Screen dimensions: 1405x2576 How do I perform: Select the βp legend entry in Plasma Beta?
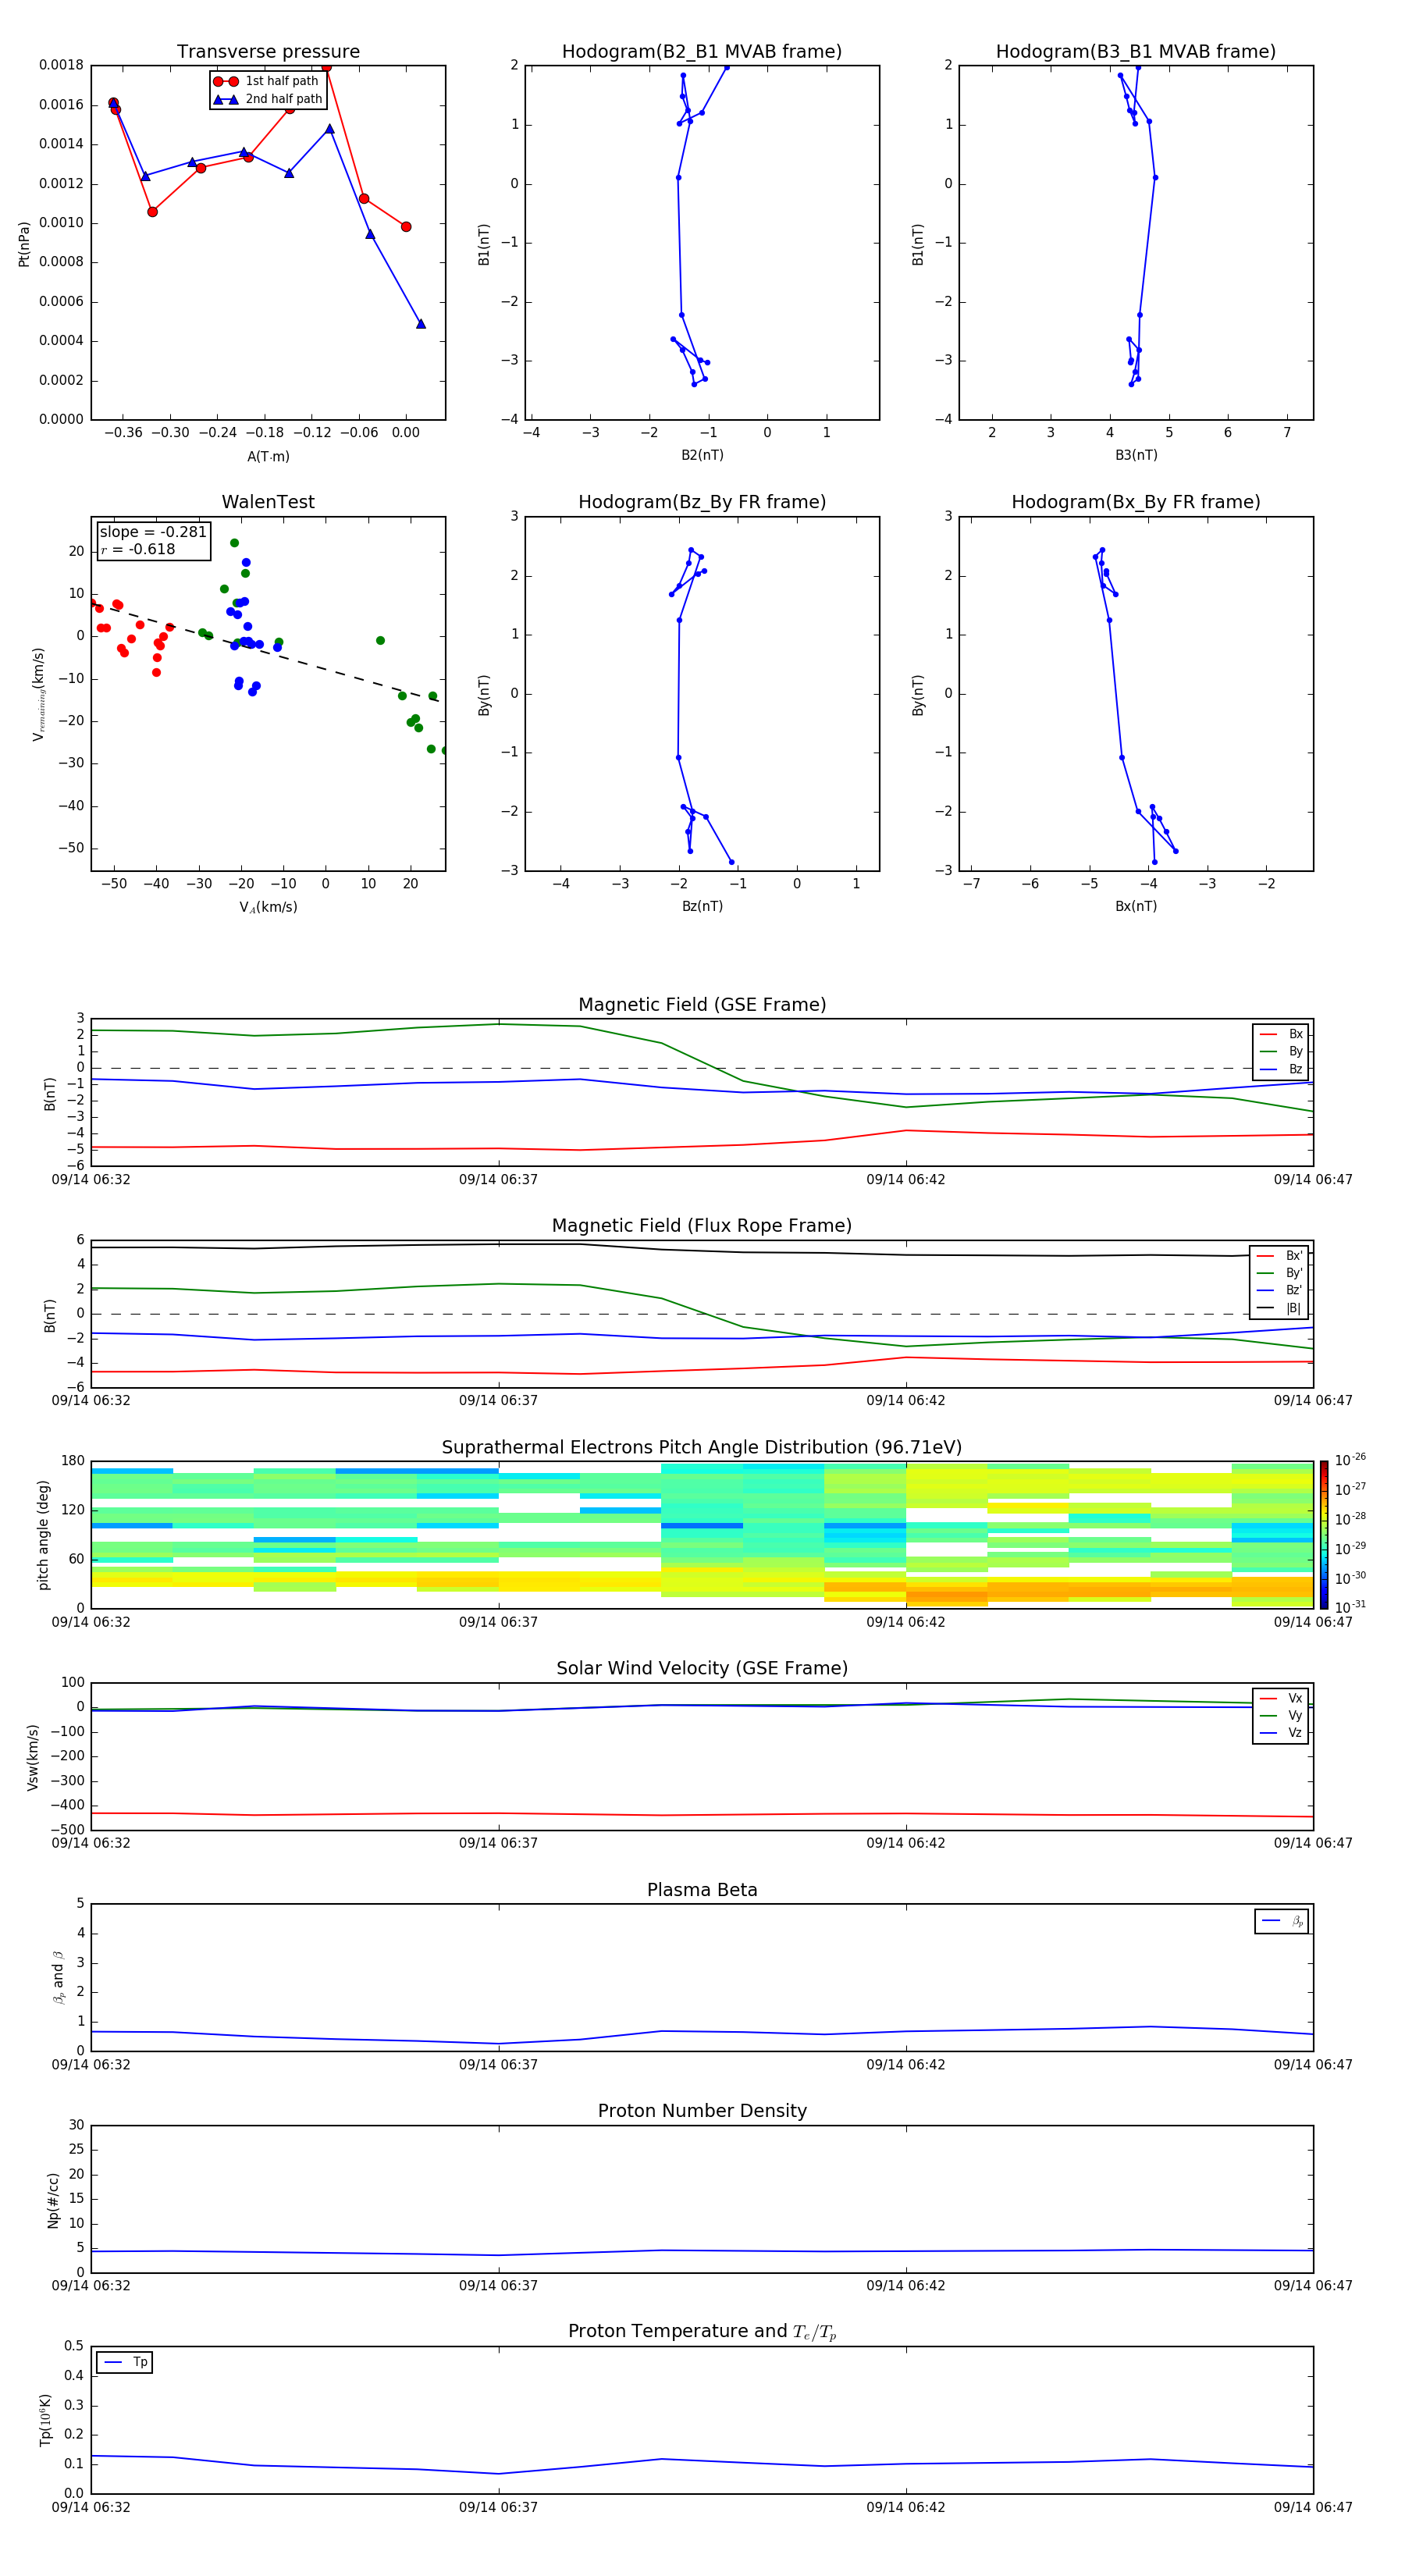point(1282,1921)
